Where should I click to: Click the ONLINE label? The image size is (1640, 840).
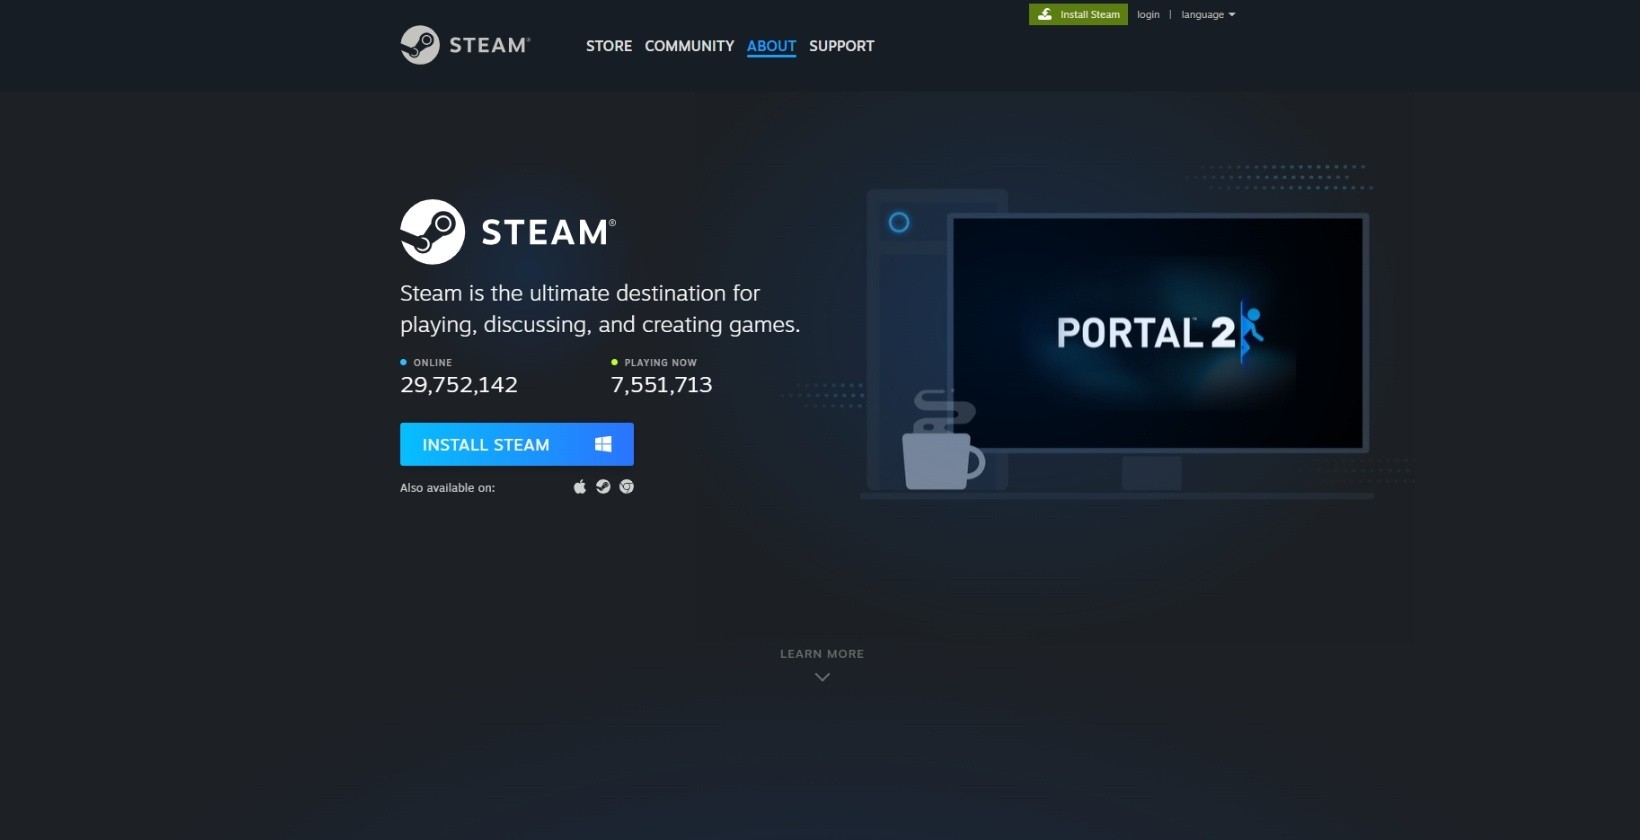432,363
